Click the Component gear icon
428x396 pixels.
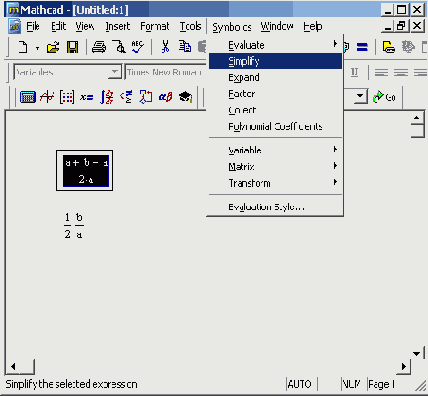click(408, 47)
